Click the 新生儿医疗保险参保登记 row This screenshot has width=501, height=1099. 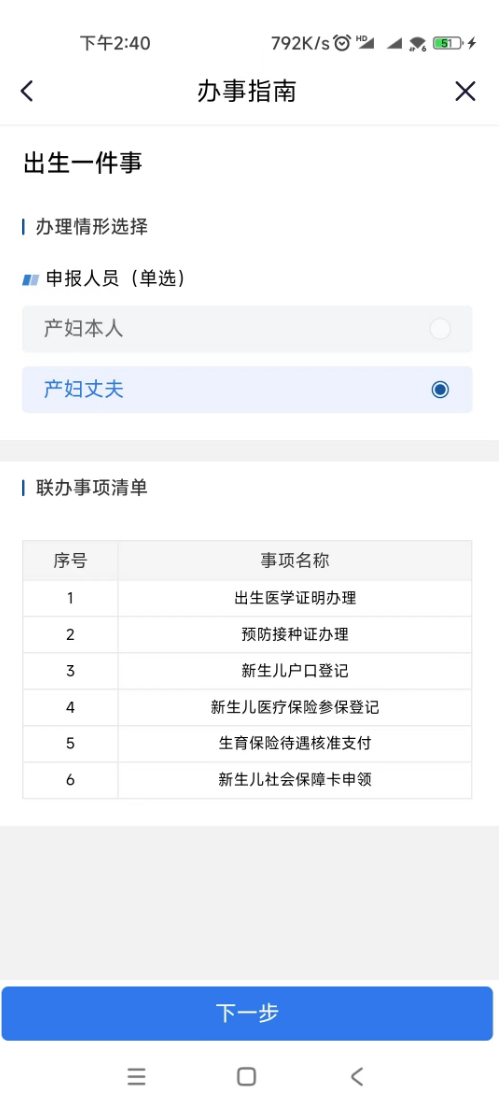point(247,708)
